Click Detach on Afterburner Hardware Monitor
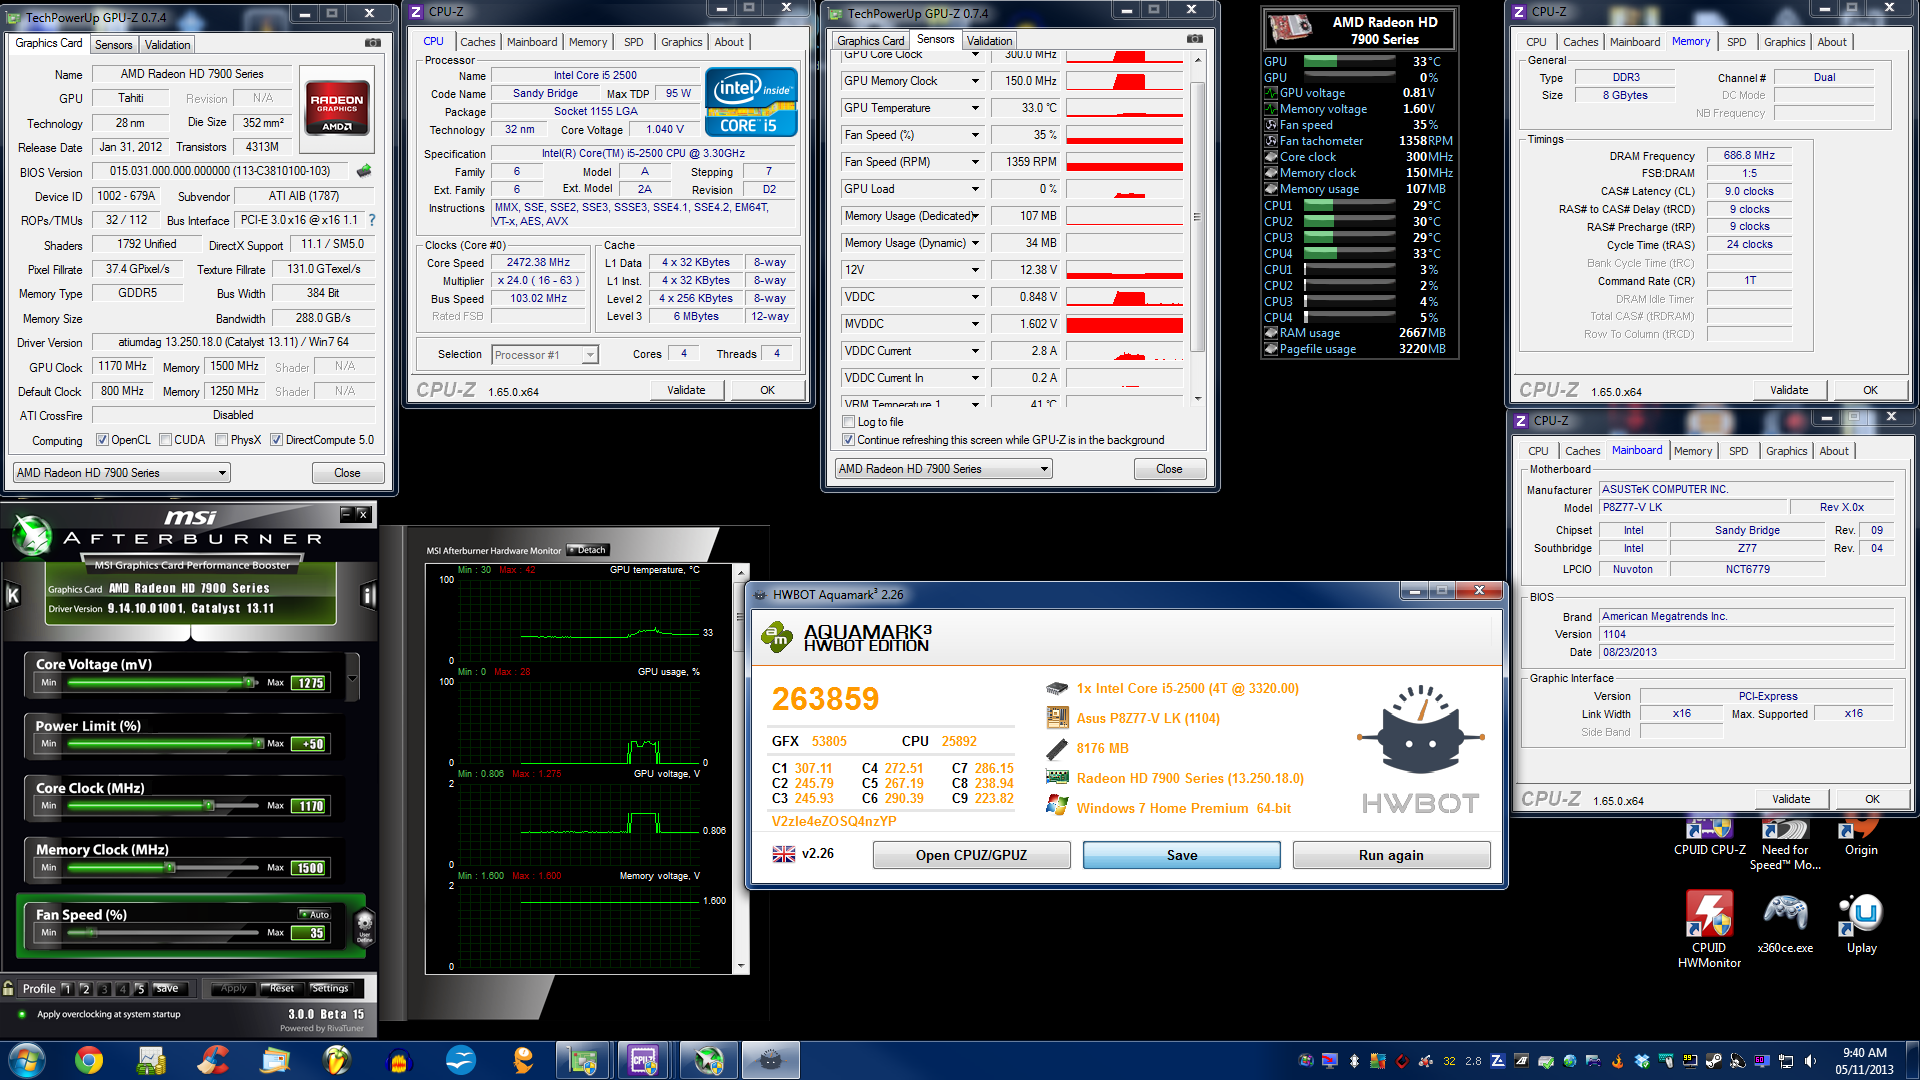Image resolution: width=1920 pixels, height=1080 pixels. [x=588, y=550]
